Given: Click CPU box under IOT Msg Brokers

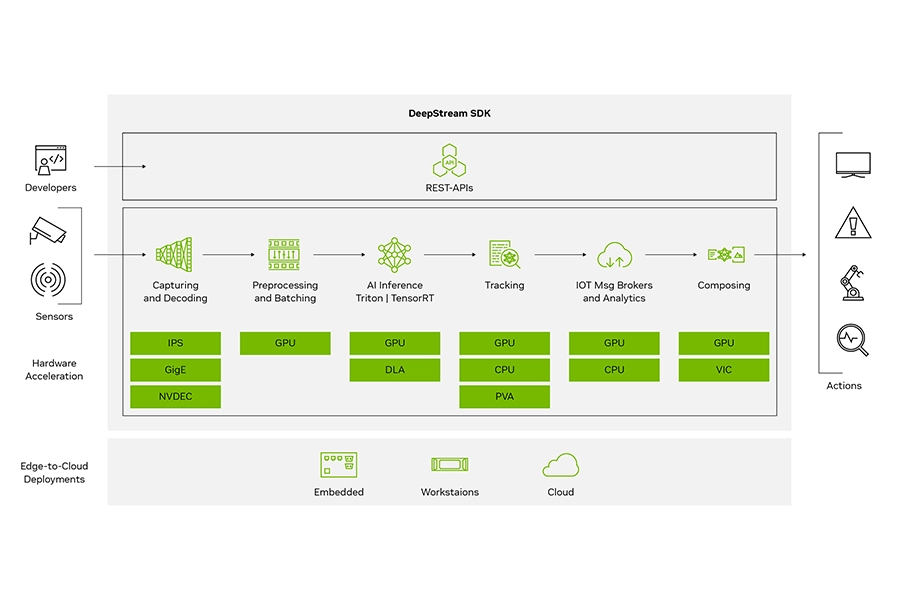Looking at the screenshot, I should tap(614, 370).
